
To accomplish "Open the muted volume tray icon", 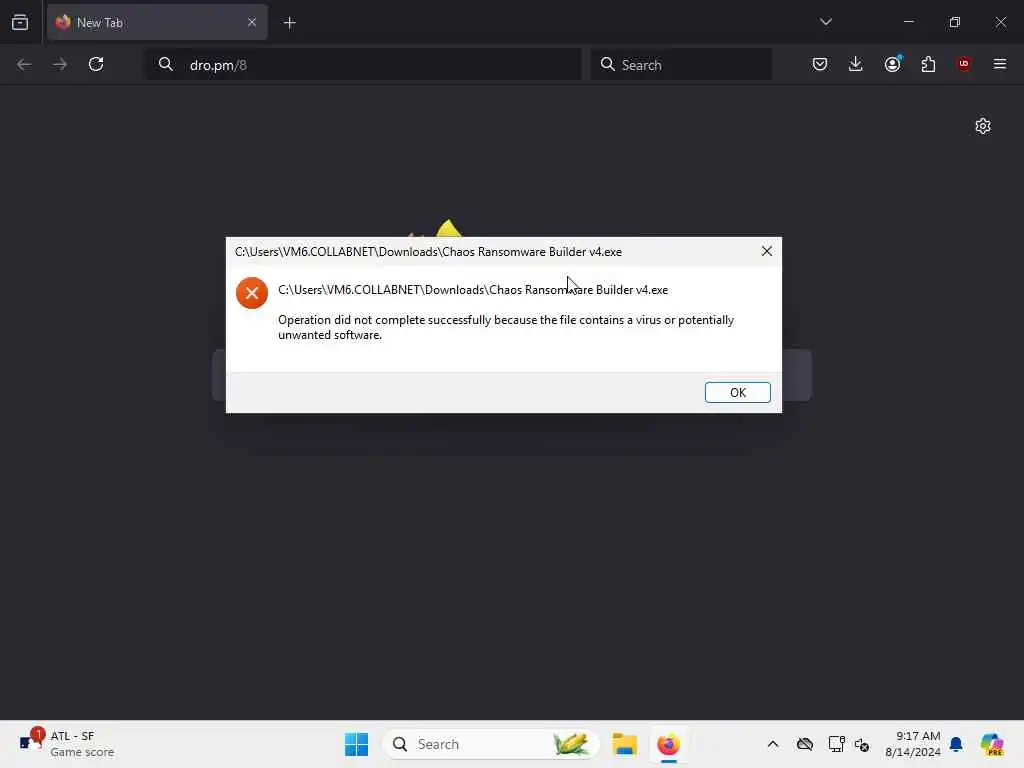I will point(862,744).
